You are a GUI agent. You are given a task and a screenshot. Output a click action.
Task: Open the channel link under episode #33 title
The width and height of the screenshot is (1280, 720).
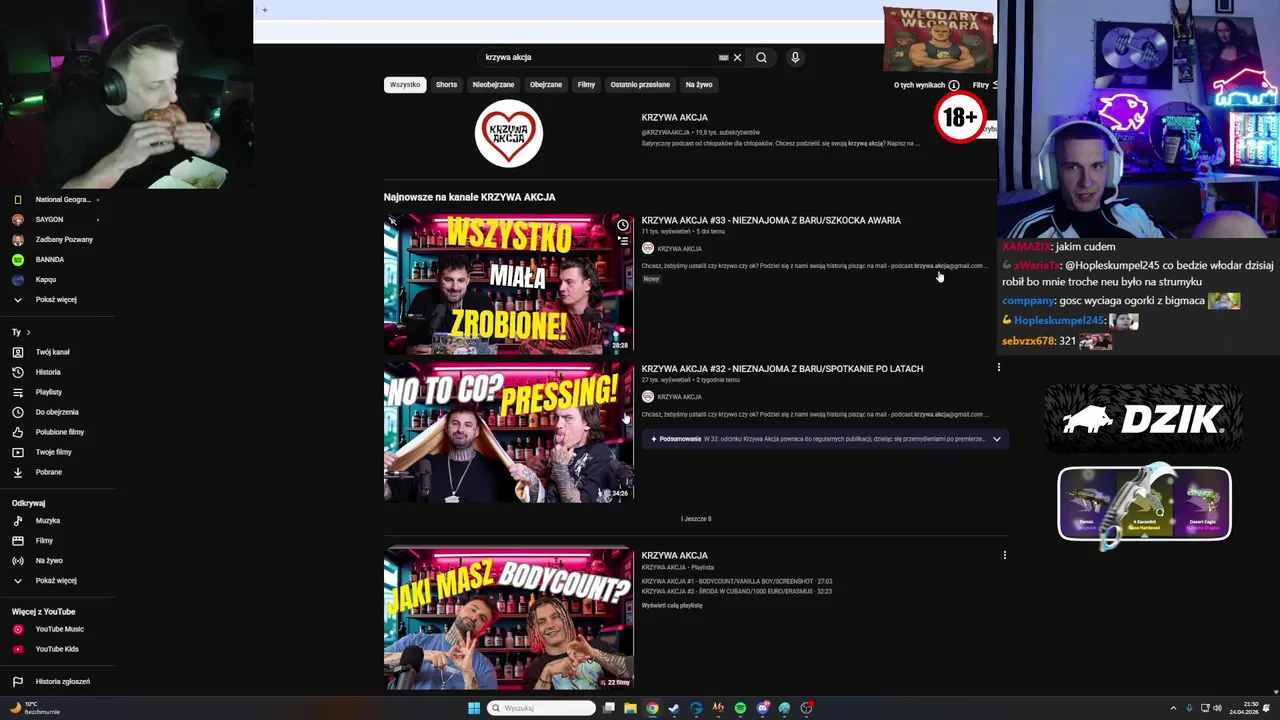[x=679, y=248]
